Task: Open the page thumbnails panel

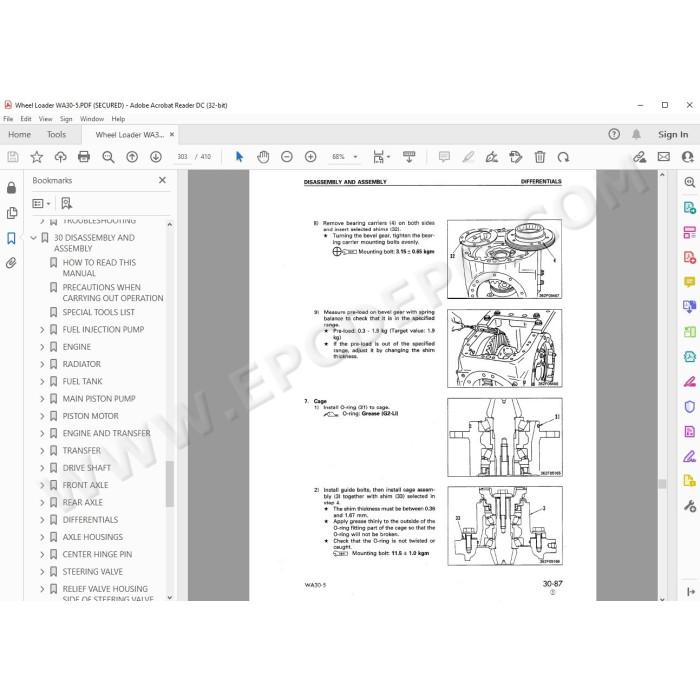Action: tap(12, 213)
